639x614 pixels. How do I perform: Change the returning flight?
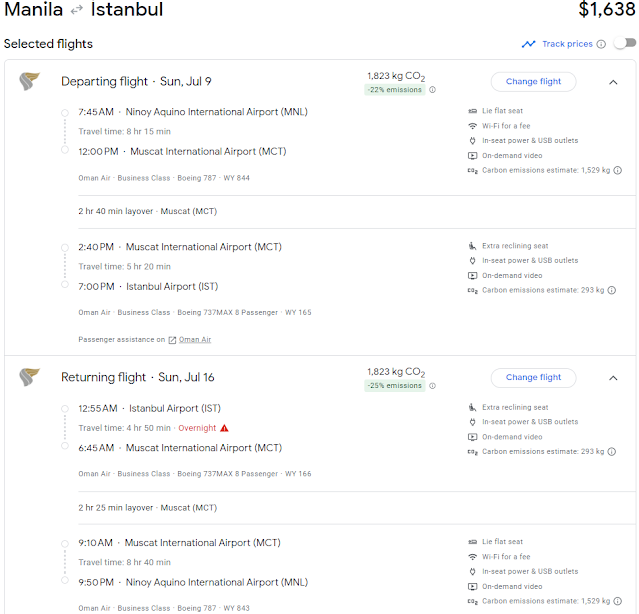click(533, 377)
